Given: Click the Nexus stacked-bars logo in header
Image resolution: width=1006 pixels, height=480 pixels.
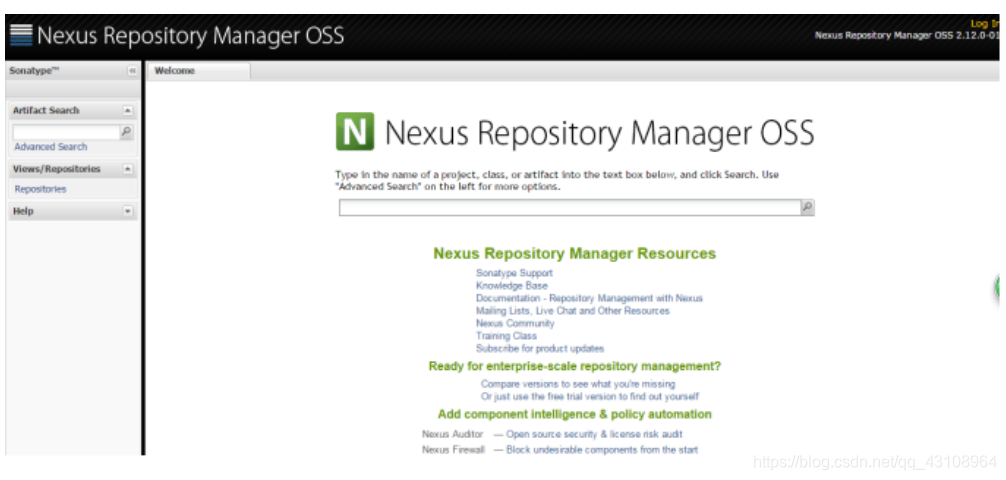Looking at the screenshot, I should (x=21, y=35).
